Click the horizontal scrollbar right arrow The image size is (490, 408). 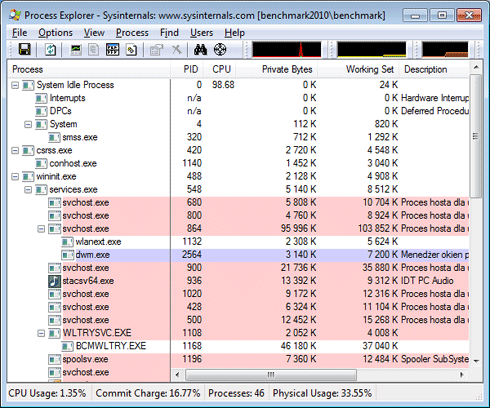click(x=462, y=375)
